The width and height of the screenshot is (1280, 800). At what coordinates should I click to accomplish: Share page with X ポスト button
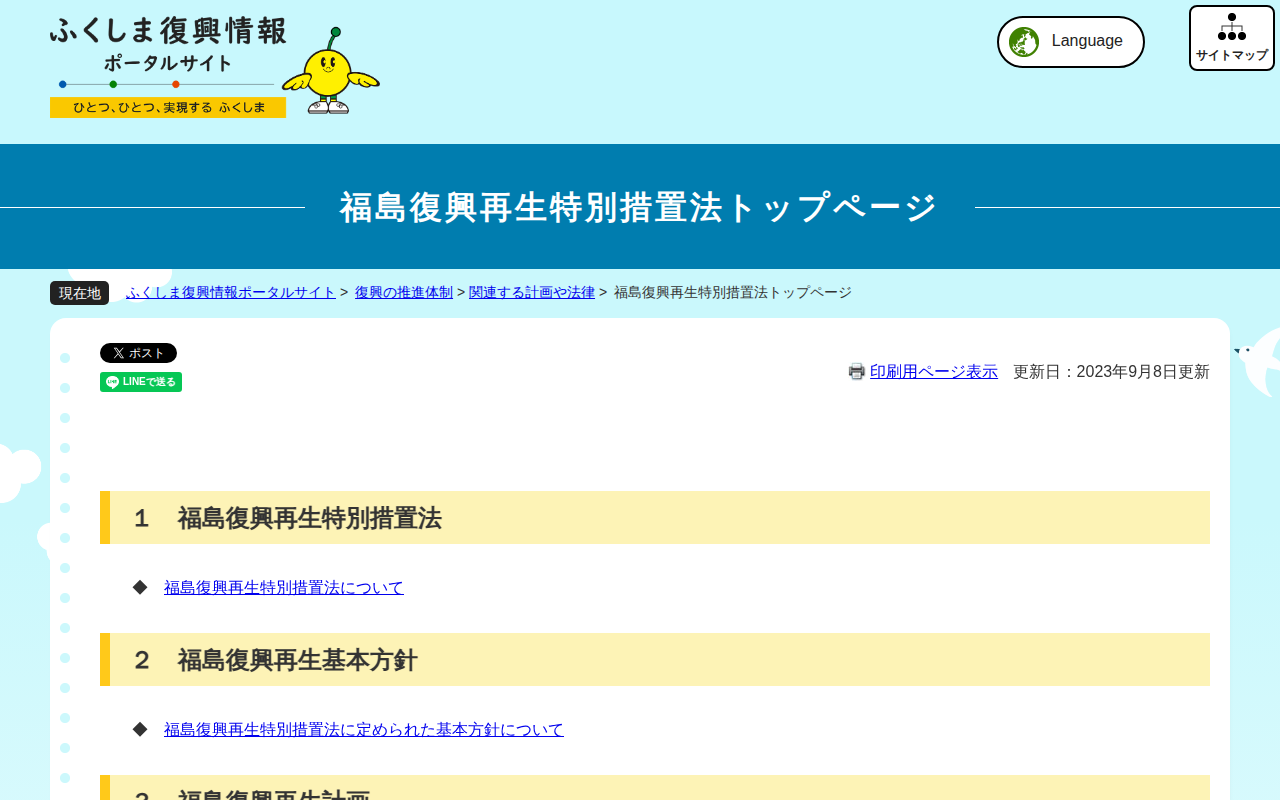[x=138, y=353]
